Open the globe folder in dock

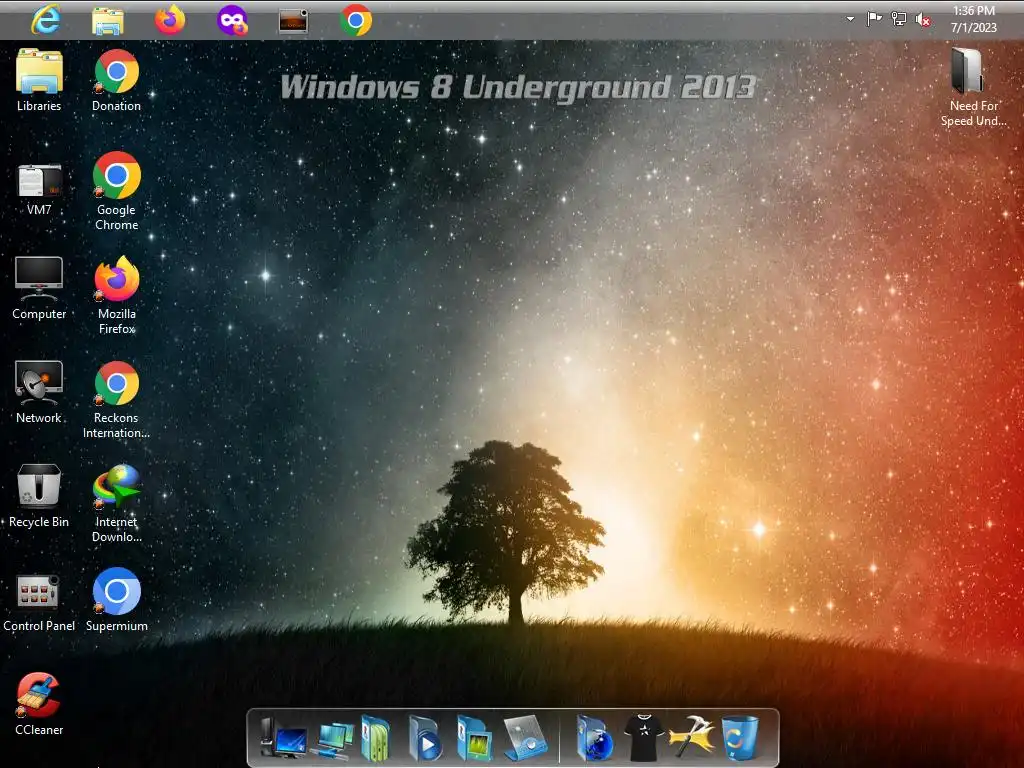[594, 738]
